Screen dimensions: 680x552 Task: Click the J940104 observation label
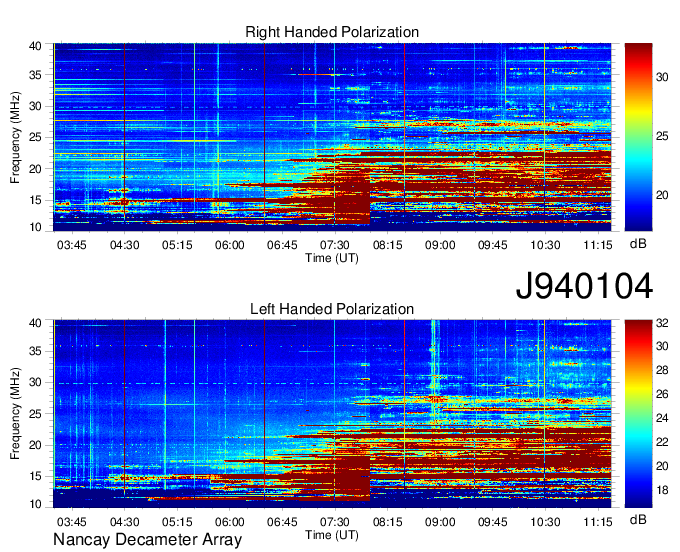(x=584, y=286)
